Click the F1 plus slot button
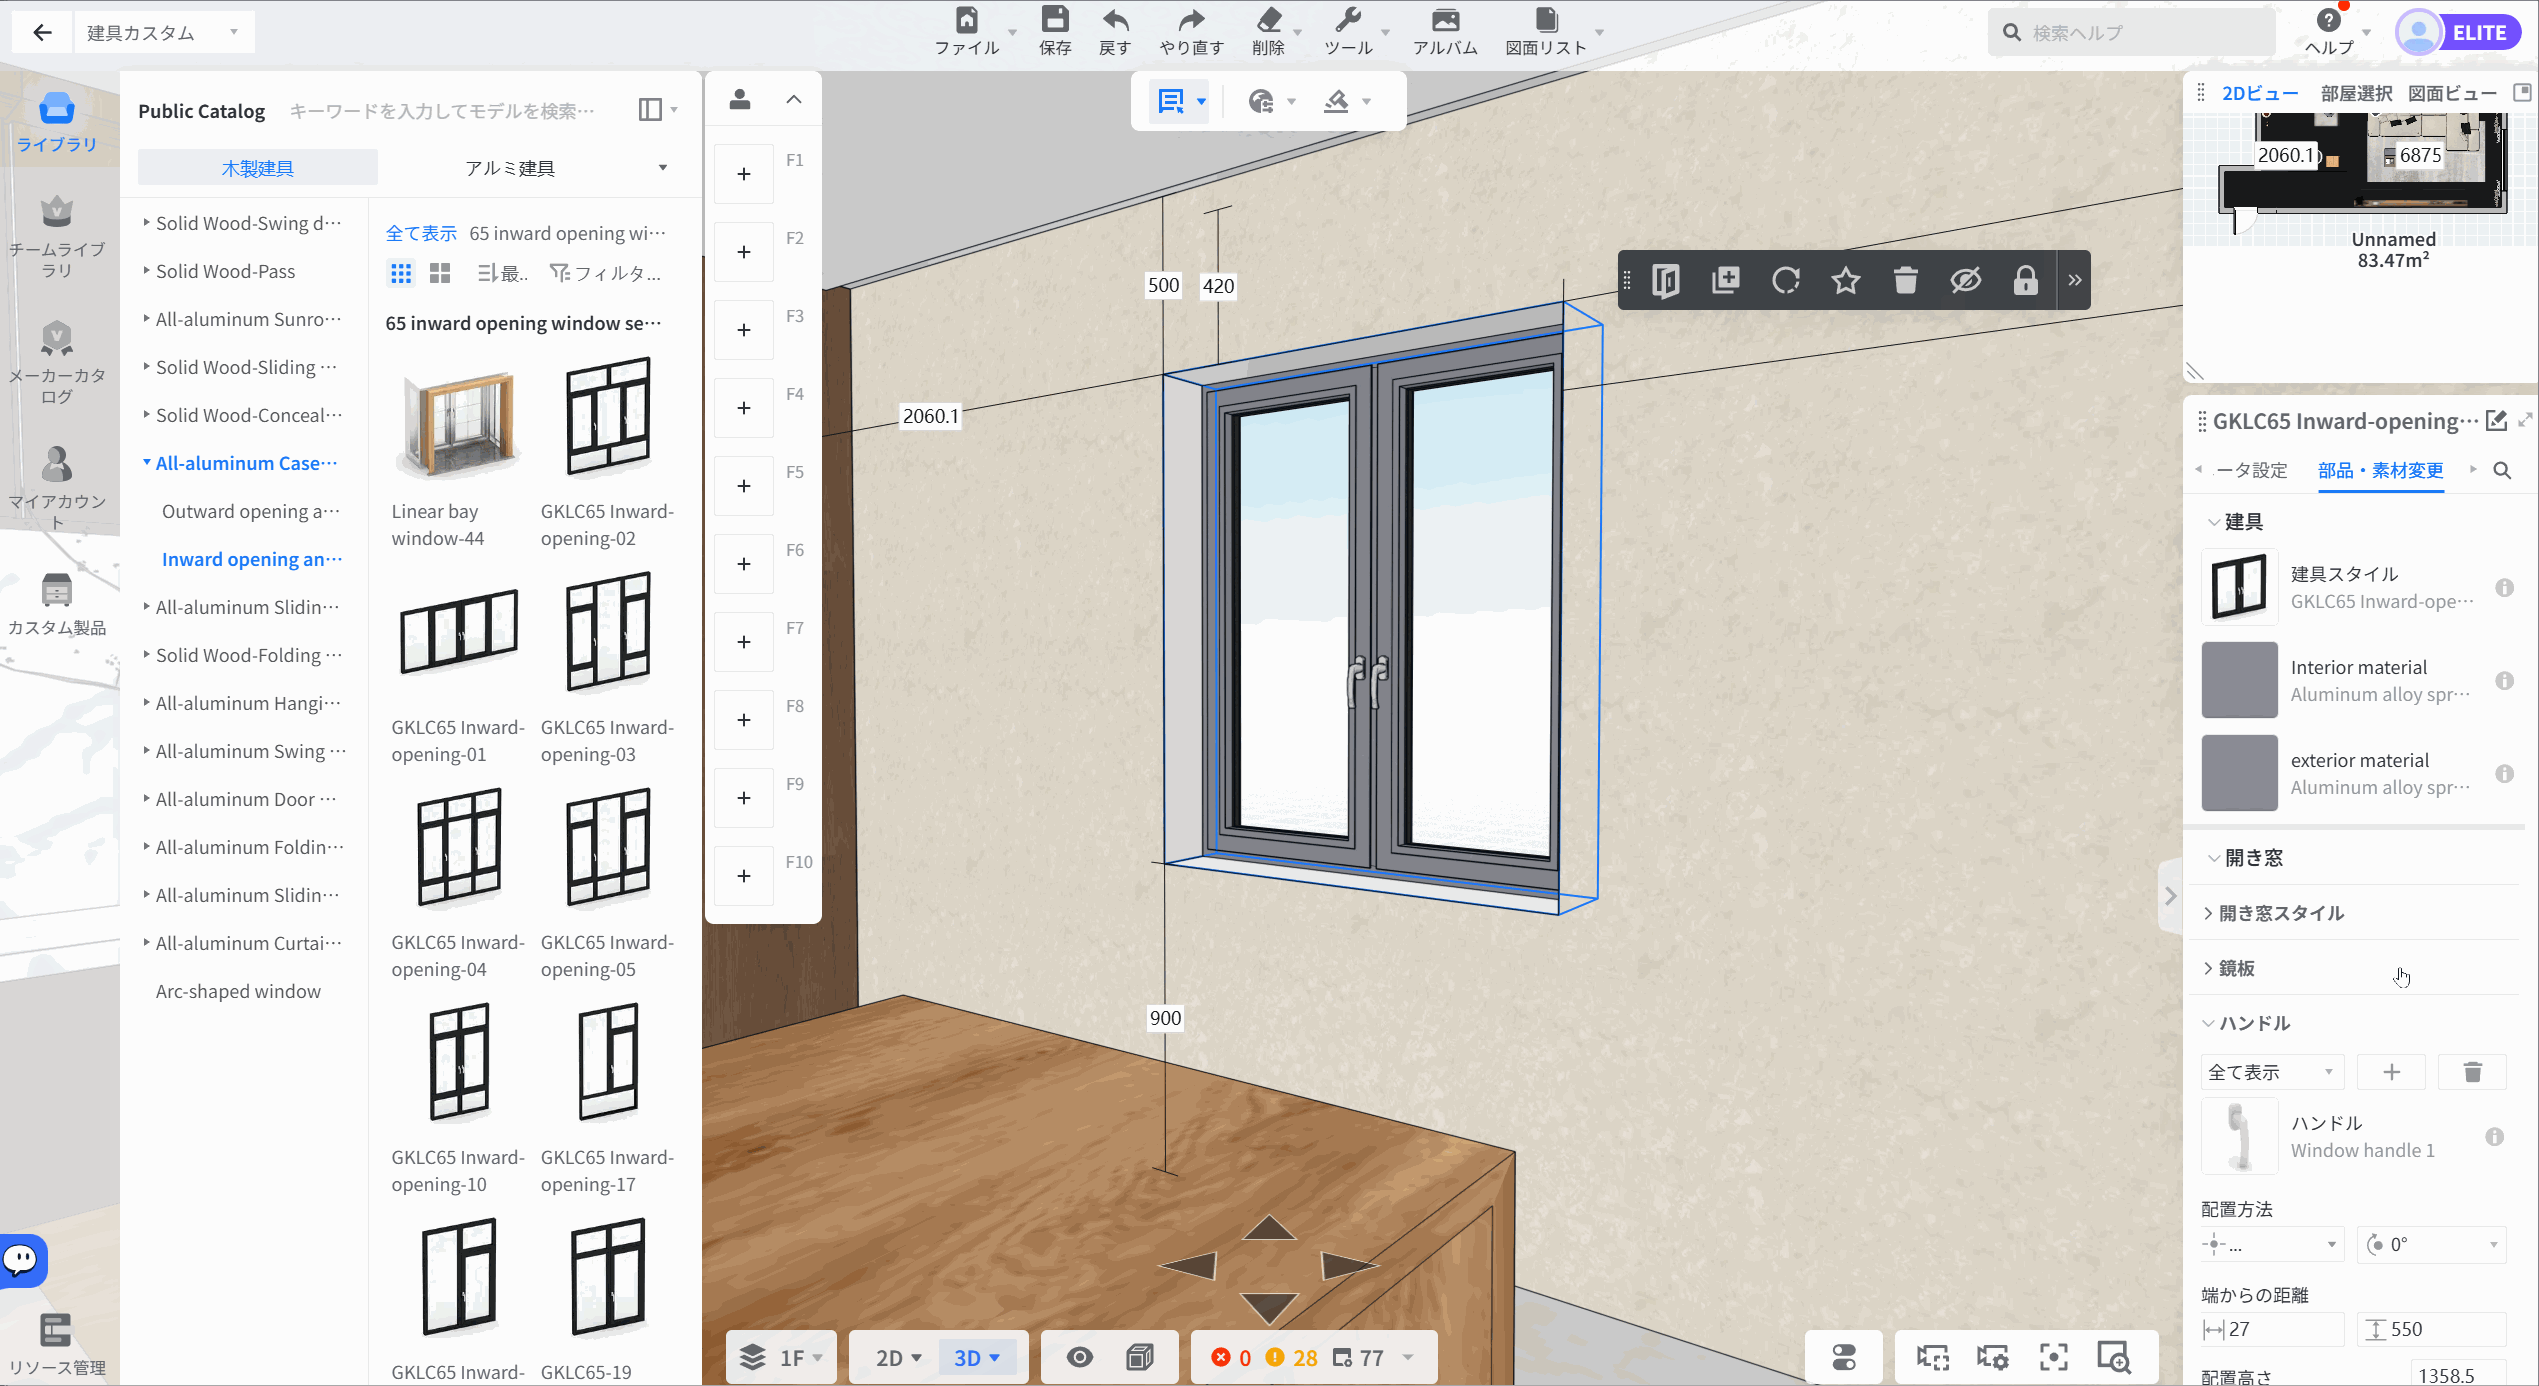The width and height of the screenshot is (2539, 1386). [x=744, y=174]
